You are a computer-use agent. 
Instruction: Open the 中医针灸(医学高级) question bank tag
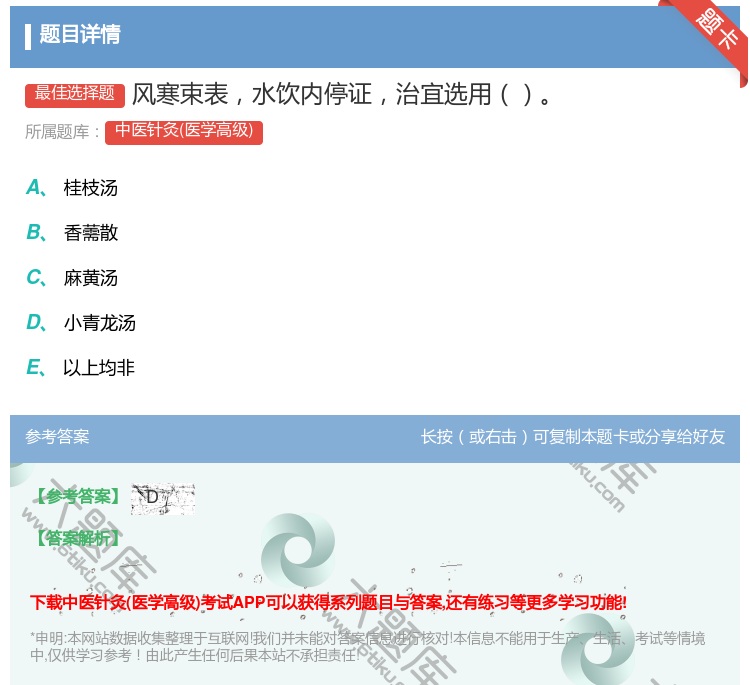pos(184,132)
